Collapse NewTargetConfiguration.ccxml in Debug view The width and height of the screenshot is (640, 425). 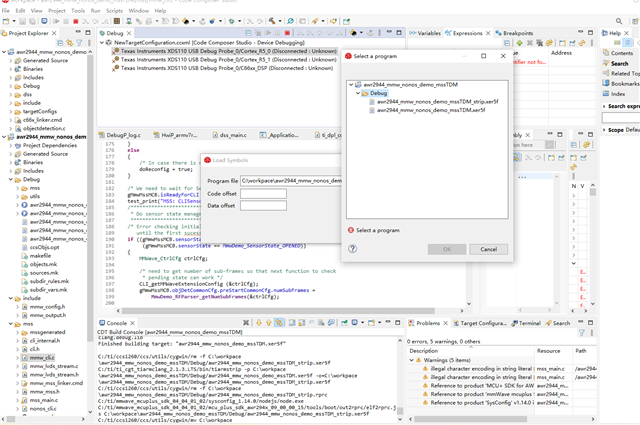click(x=102, y=42)
